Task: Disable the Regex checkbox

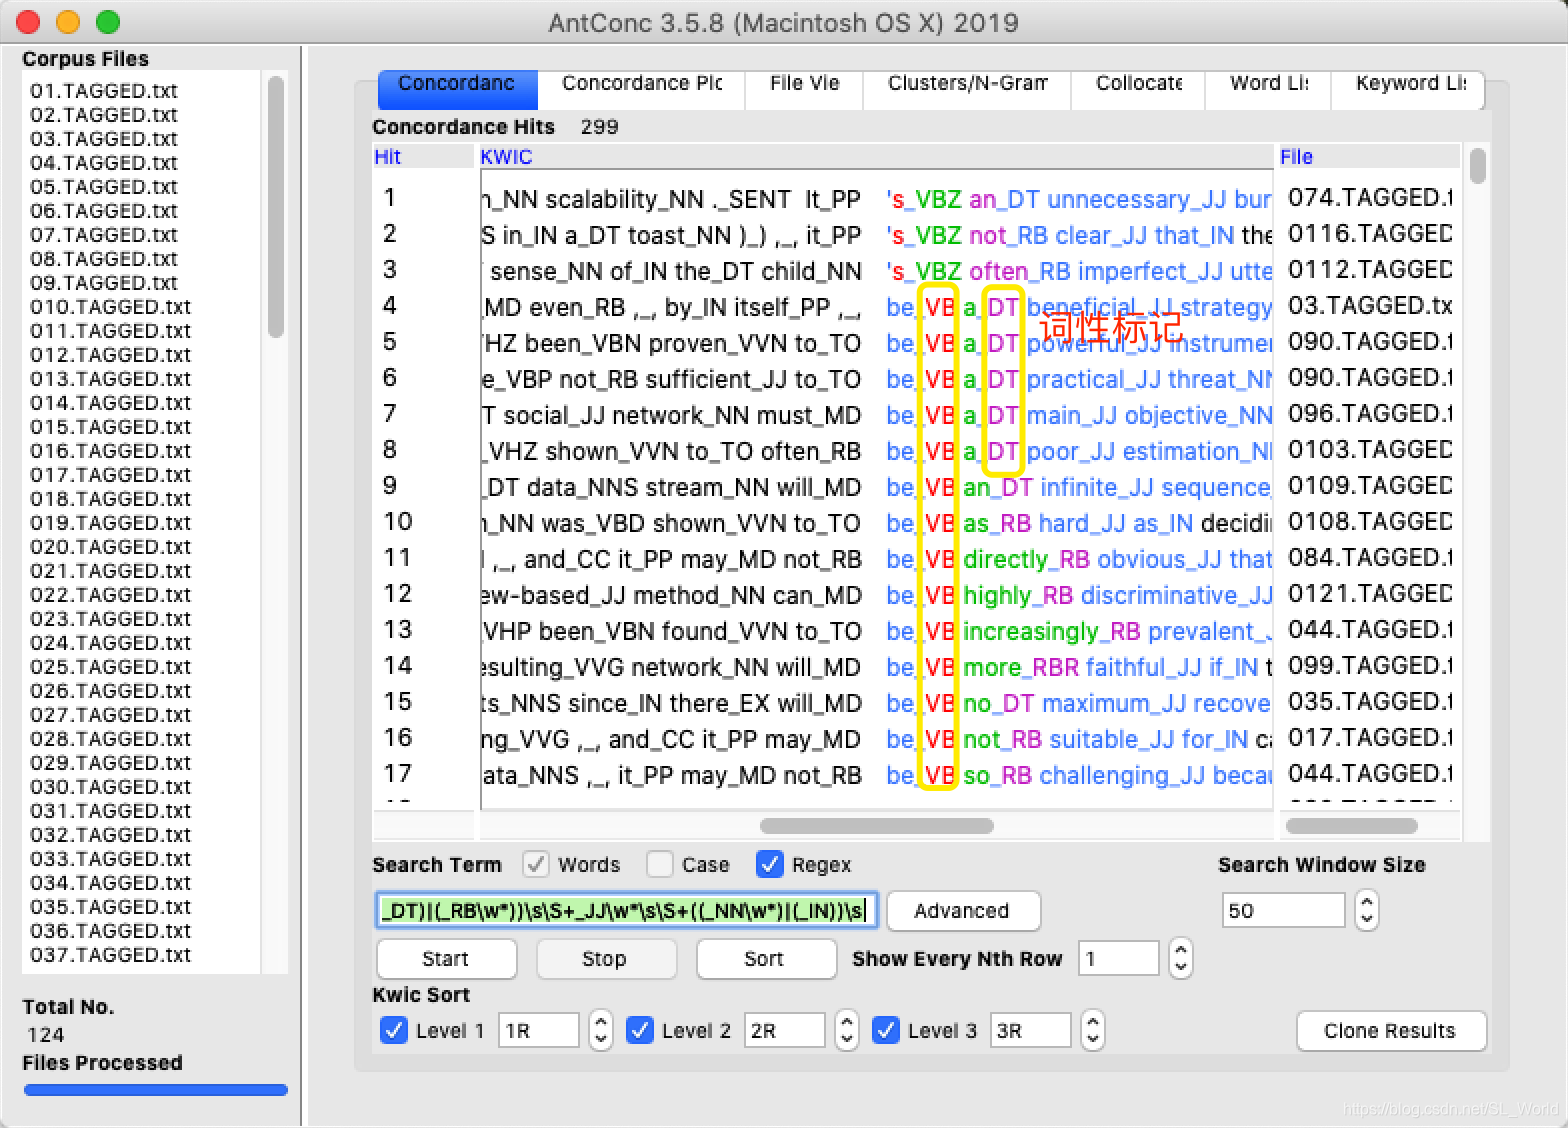Action: (769, 864)
